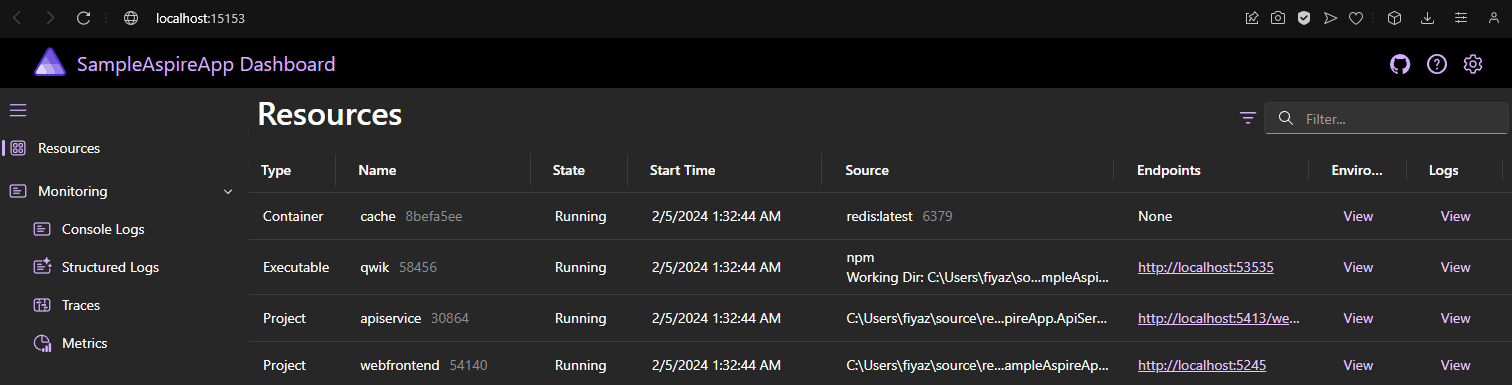Click the SampleAspireApp Dashboard title
Screen dimensions: 1512x385
click(206, 64)
